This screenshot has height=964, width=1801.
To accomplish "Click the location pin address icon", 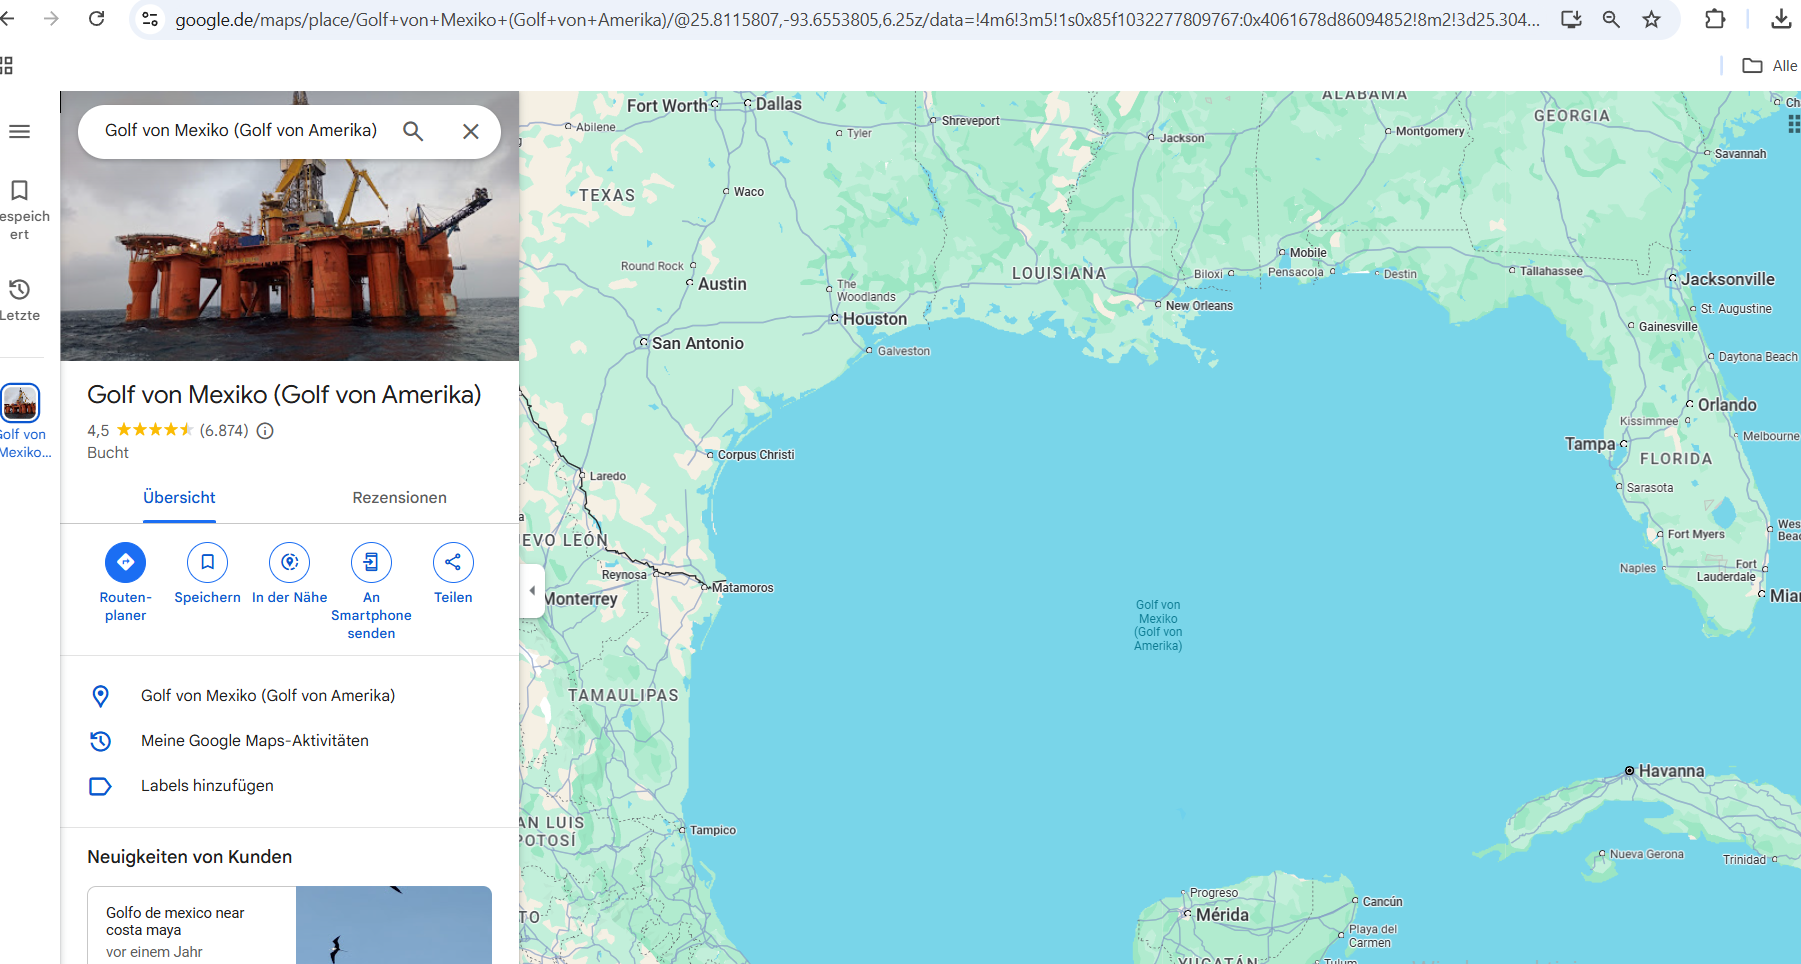I will point(100,696).
